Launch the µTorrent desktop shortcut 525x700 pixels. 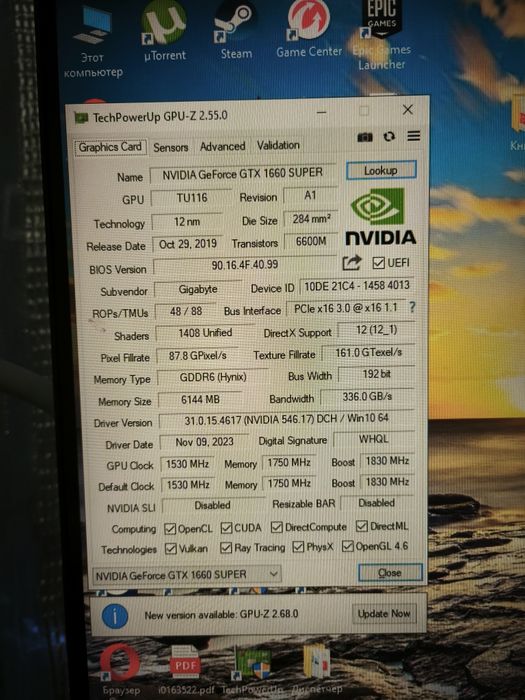pos(164,33)
